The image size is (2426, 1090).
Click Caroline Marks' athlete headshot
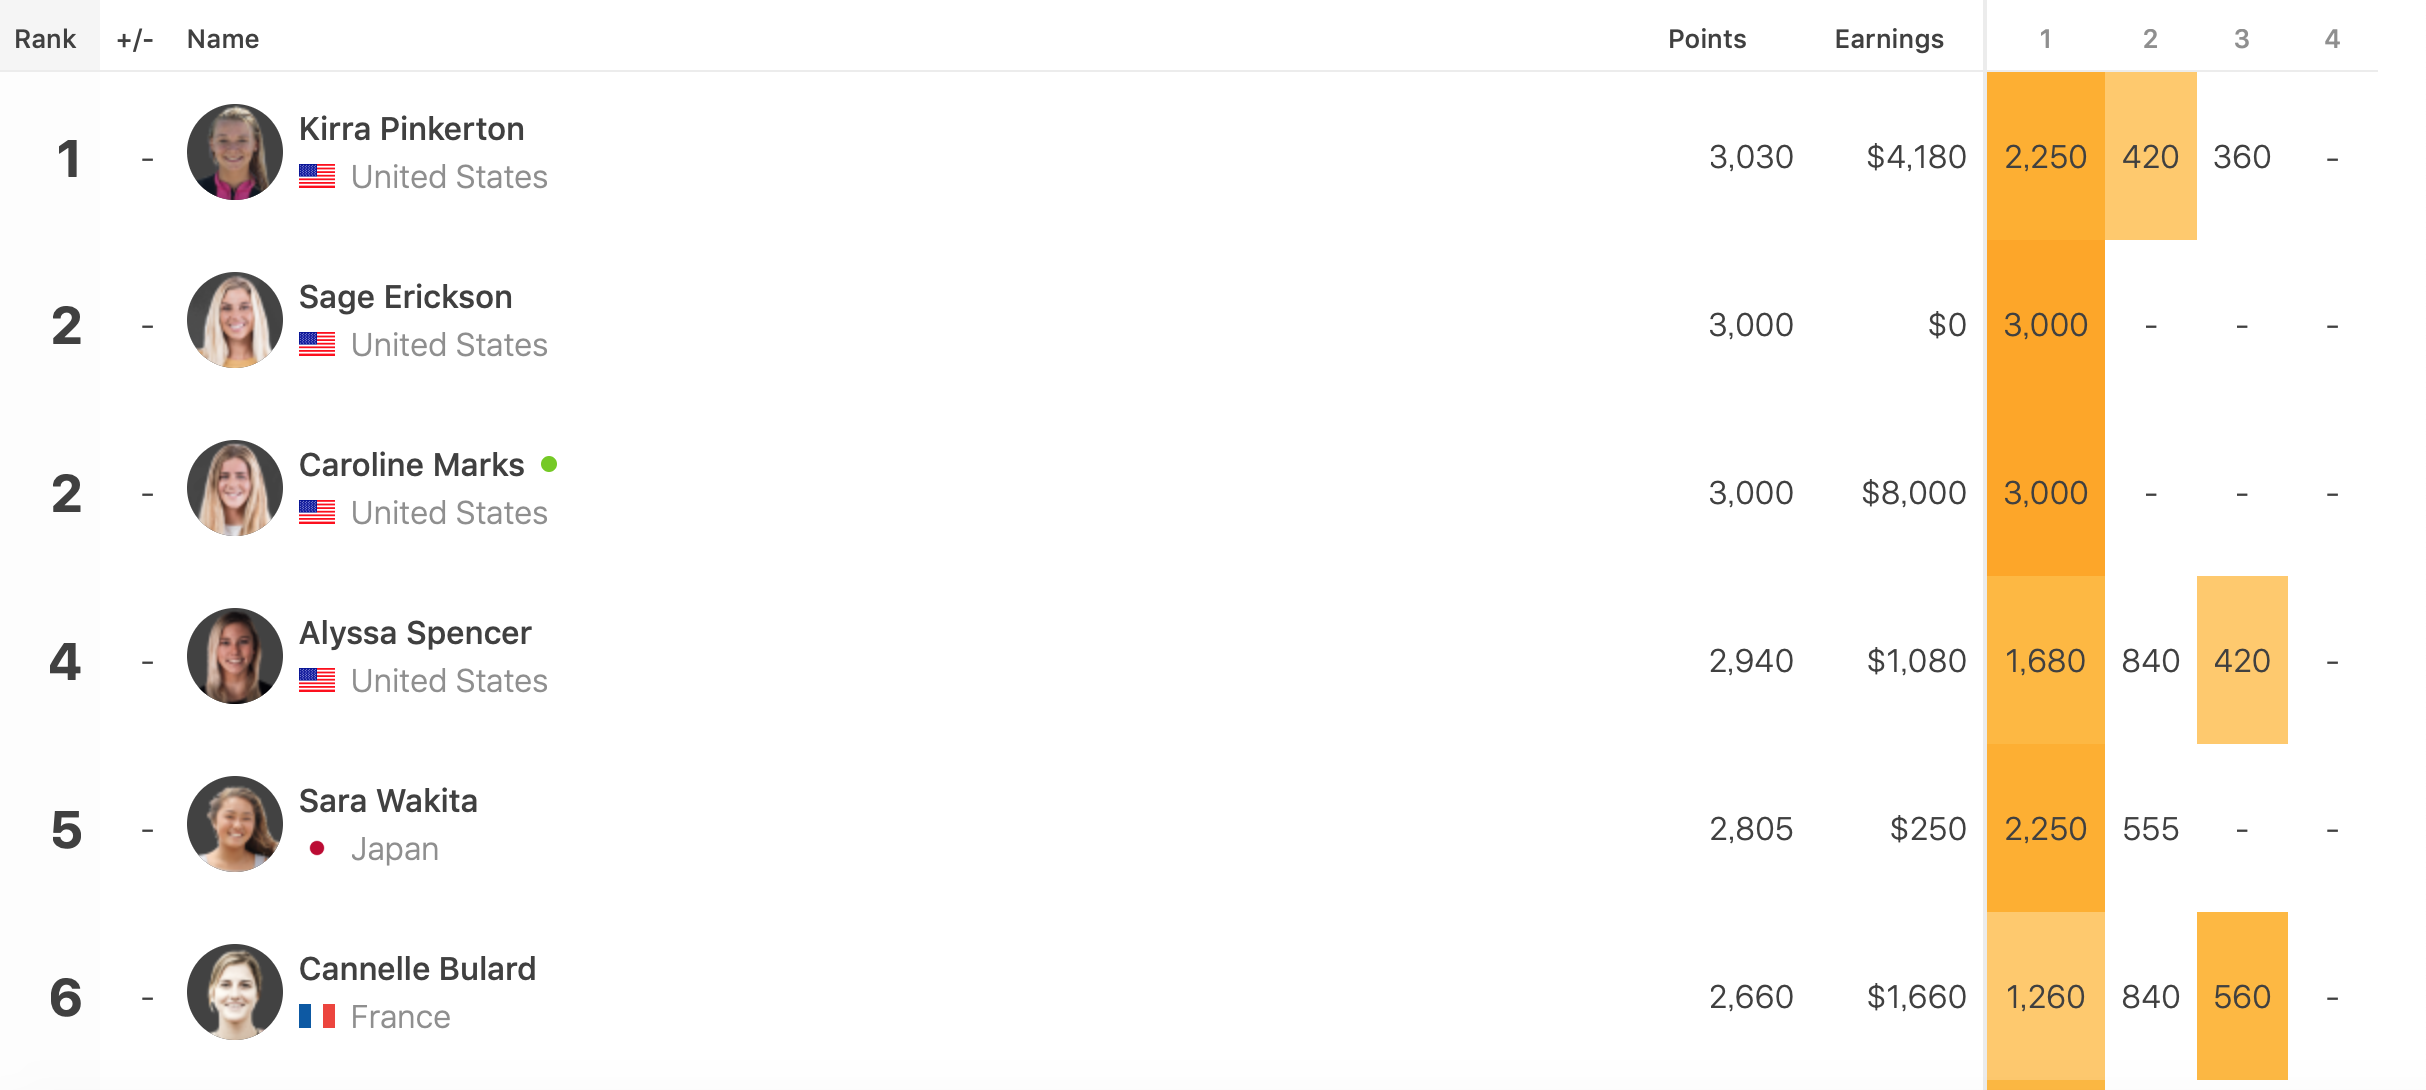(x=235, y=488)
